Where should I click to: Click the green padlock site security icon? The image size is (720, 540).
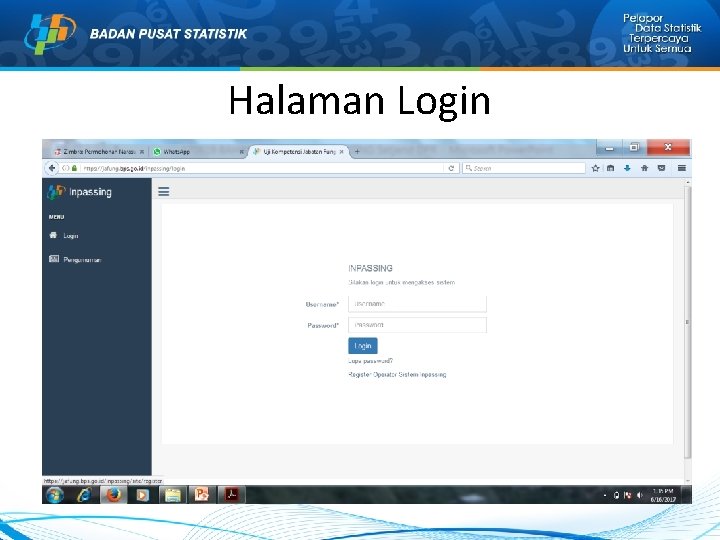click(74, 168)
